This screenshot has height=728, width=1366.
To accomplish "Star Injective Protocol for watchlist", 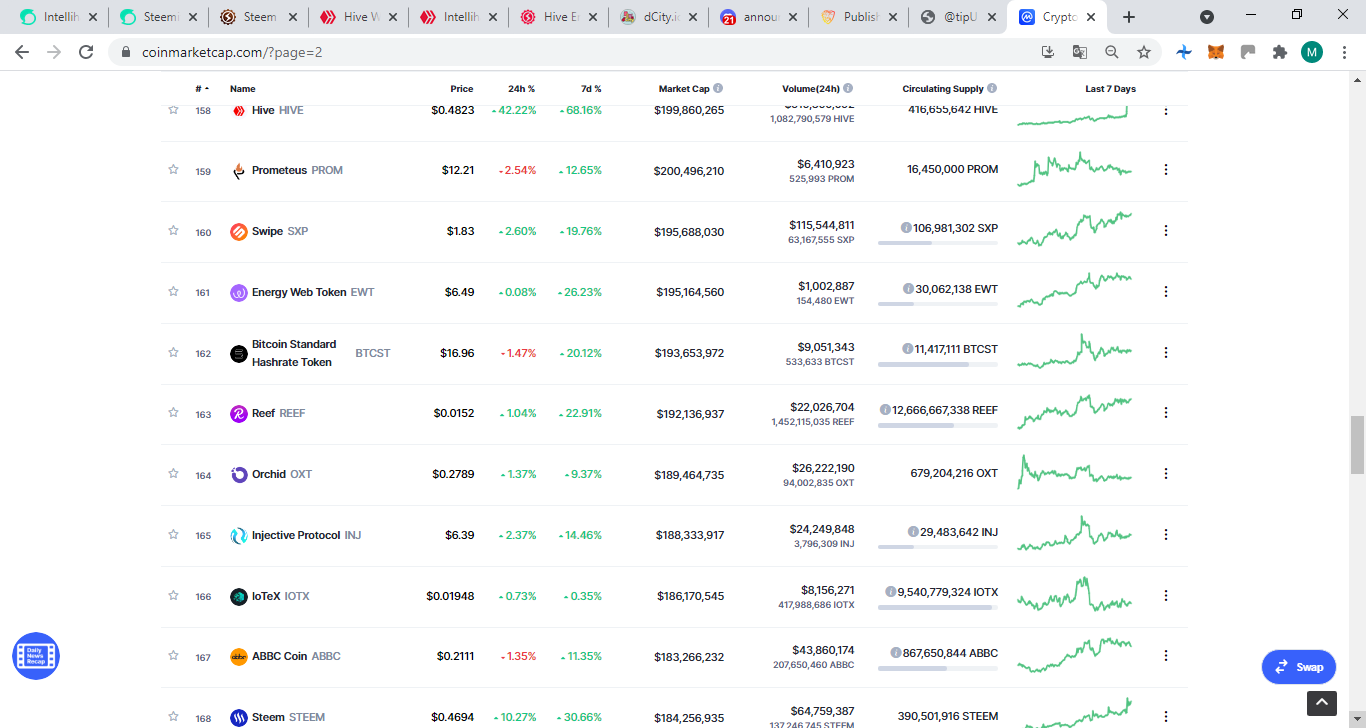I will click(173, 535).
